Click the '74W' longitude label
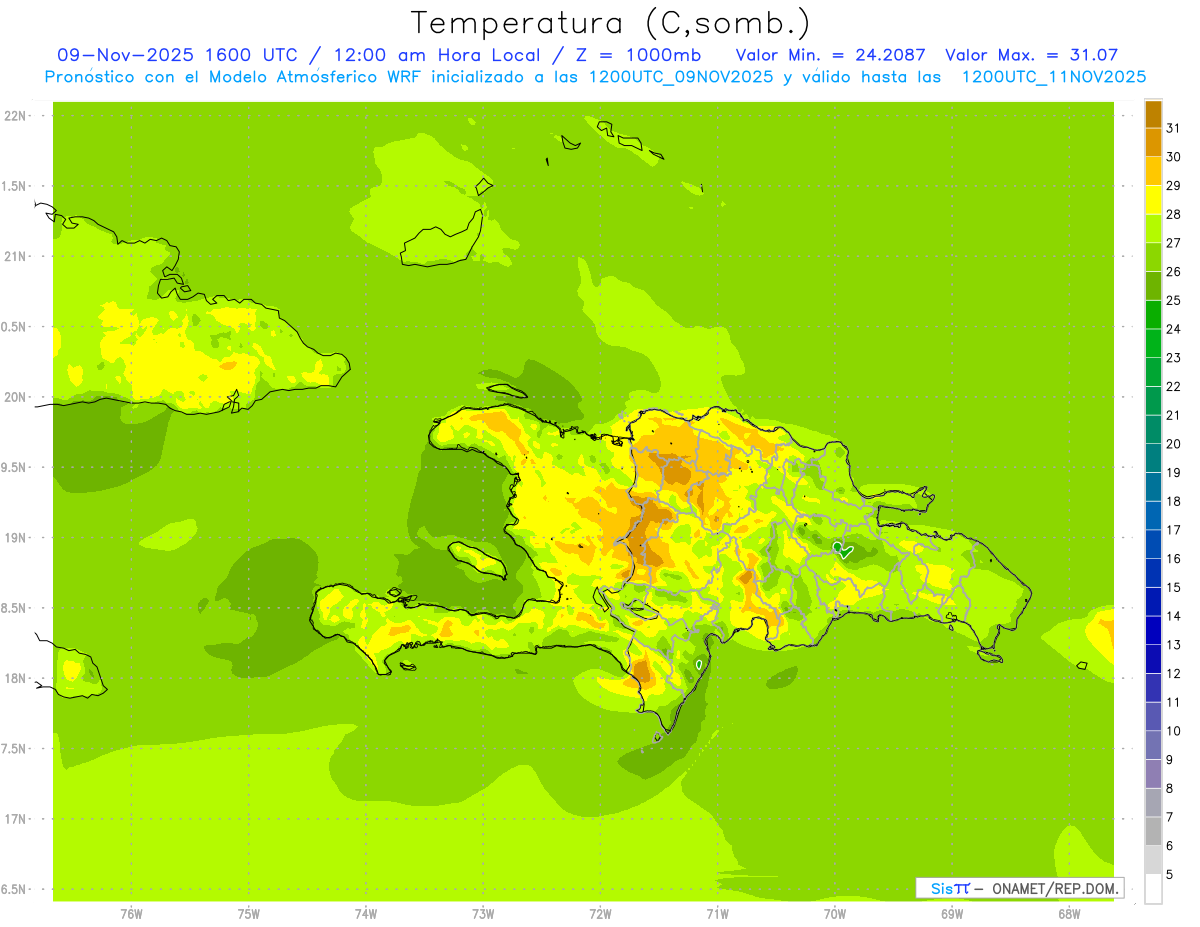The image size is (1200, 927). click(x=365, y=913)
